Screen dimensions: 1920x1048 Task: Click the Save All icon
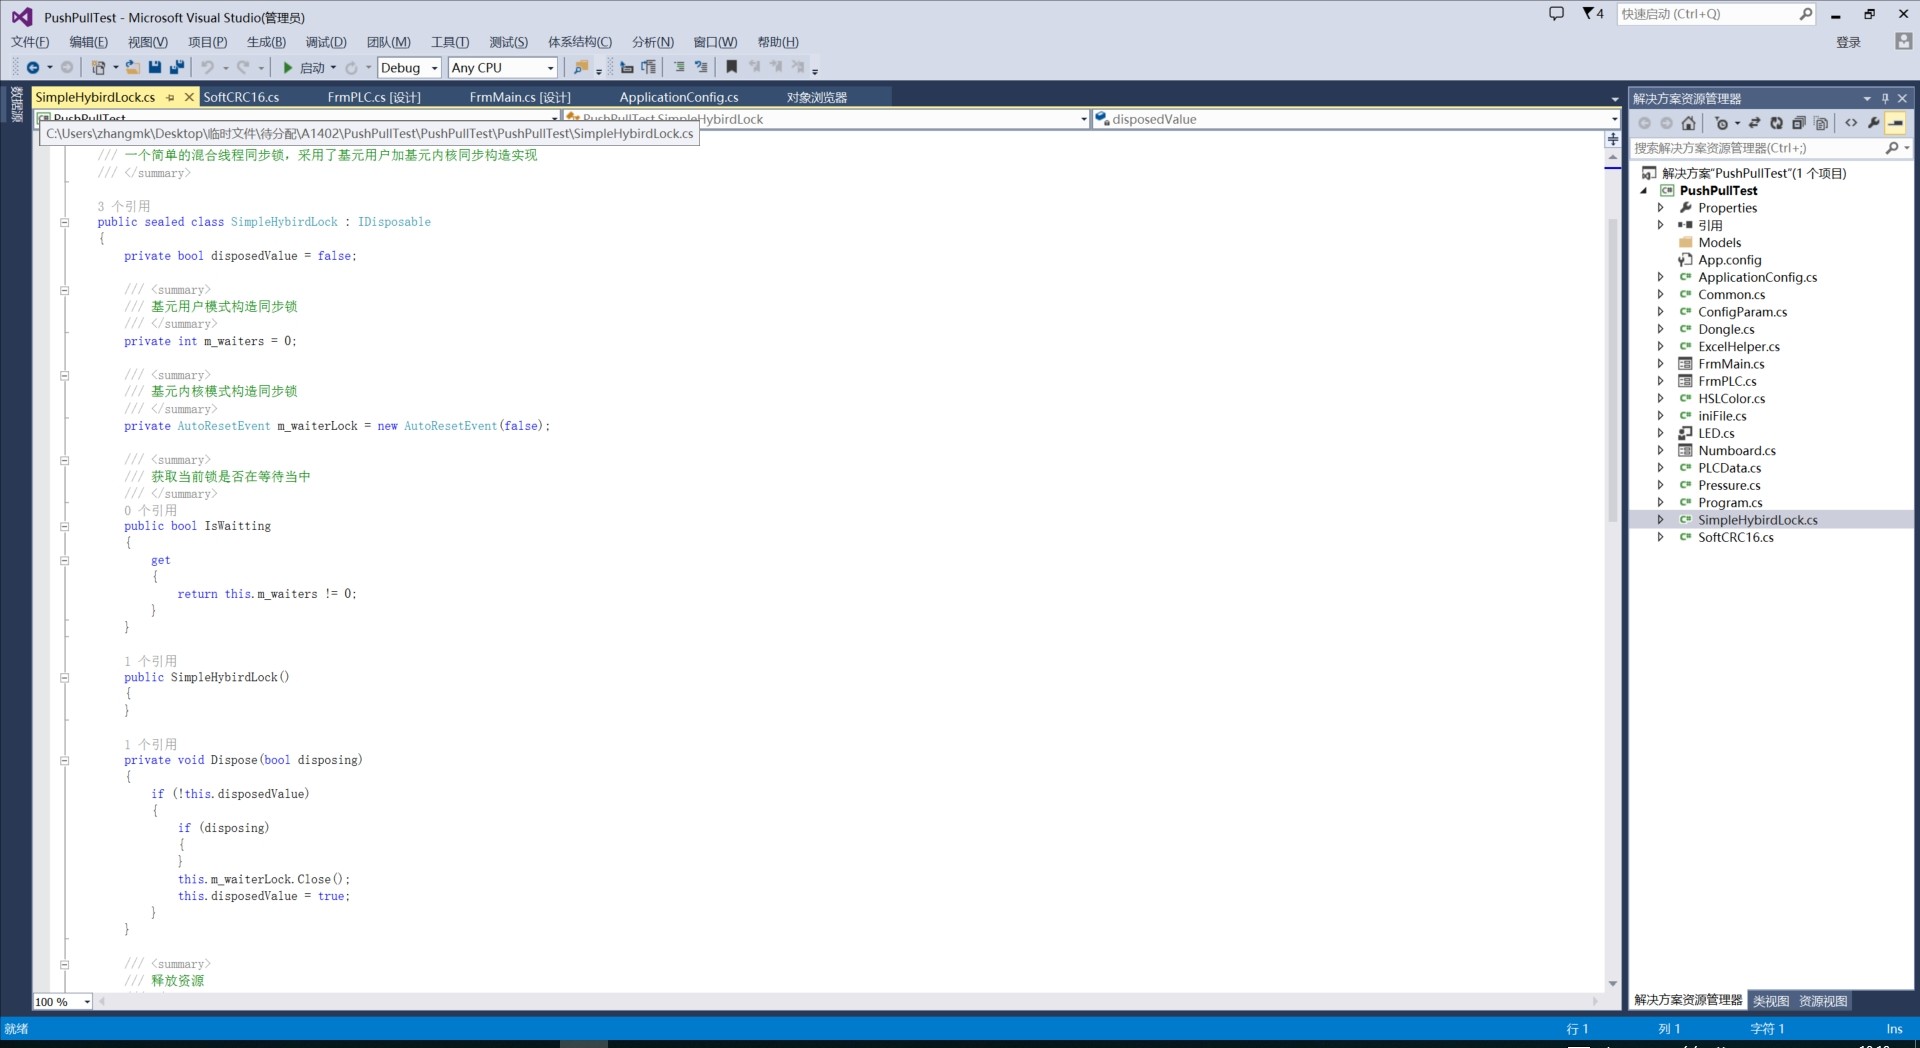pos(177,67)
